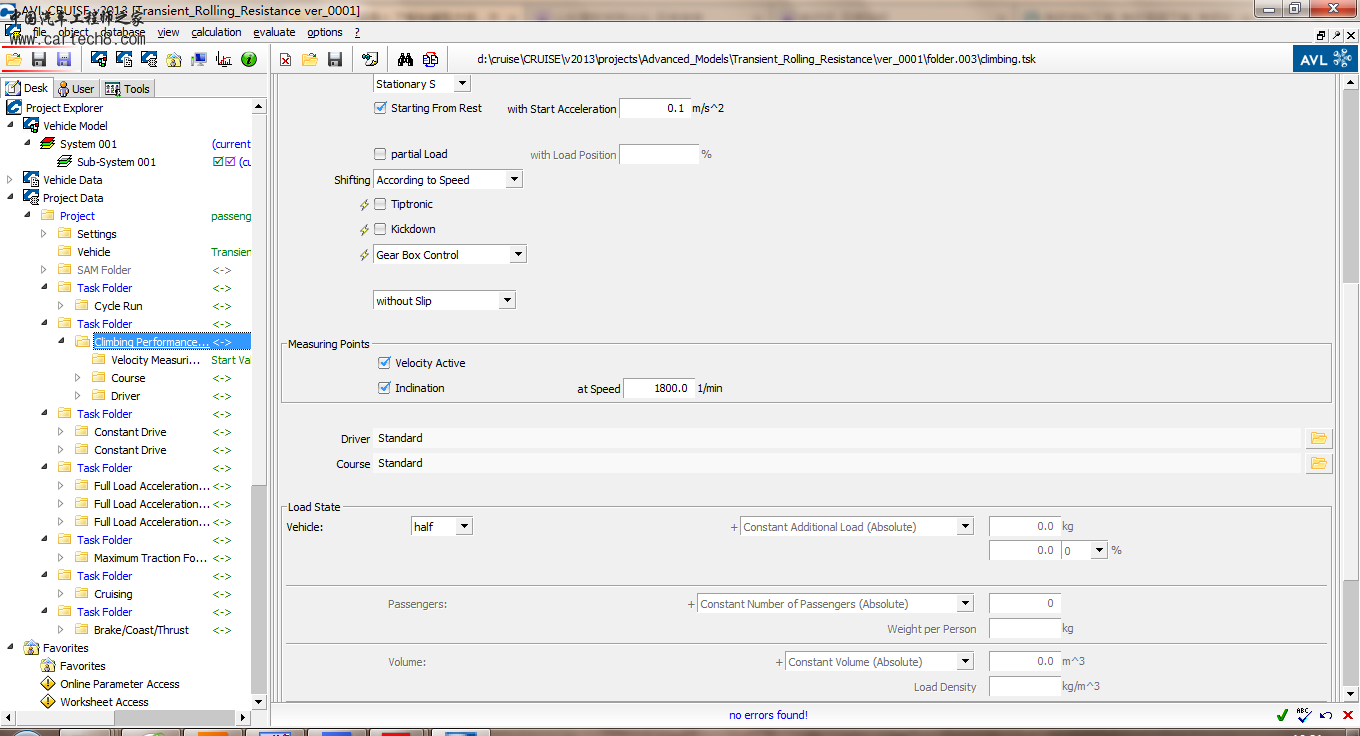Screen dimensions: 1360x736
Task: Switch to the User tab
Action: (x=76, y=88)
